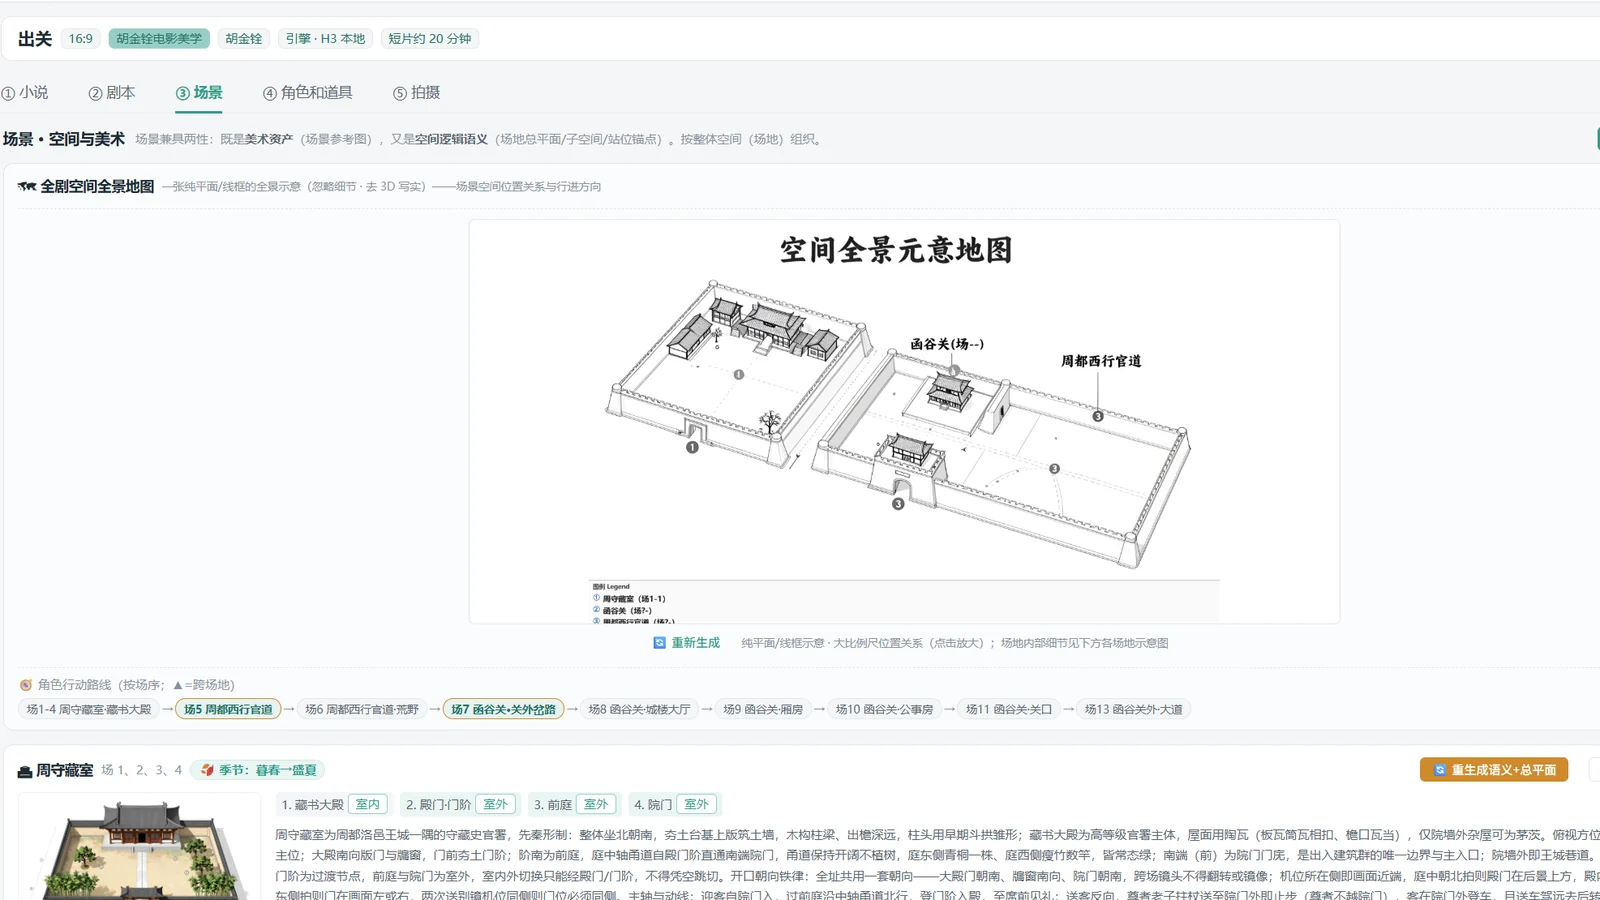
Task: Click the 周都西行官道 map label
Action: [x=1101, y=361]
